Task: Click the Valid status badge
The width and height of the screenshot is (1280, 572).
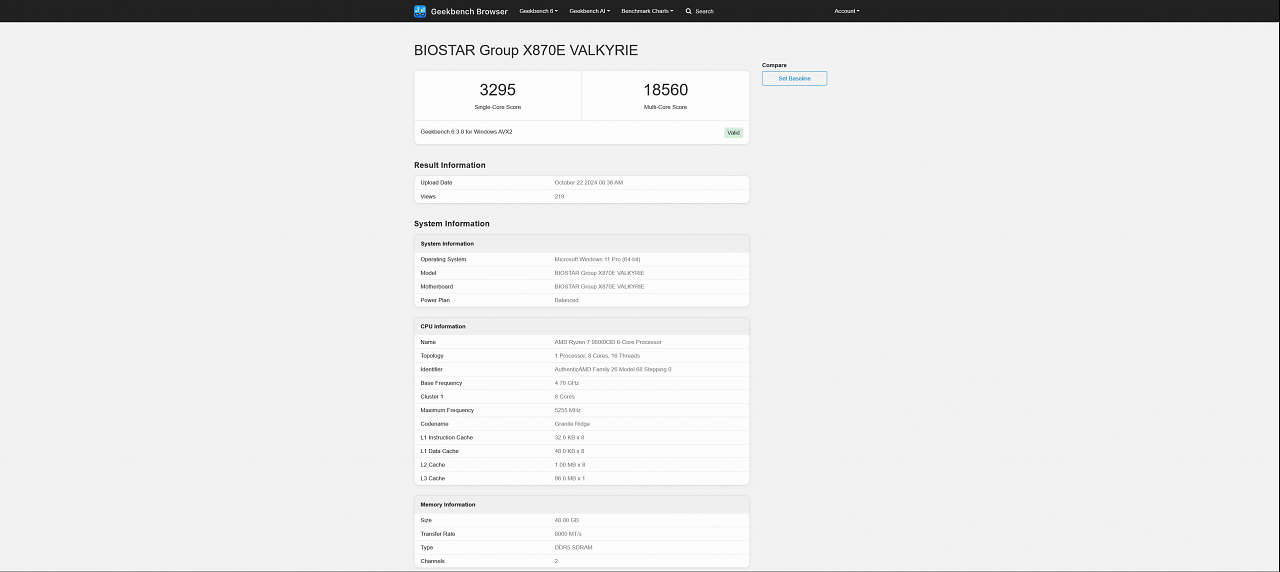Action: pos(734,132)
